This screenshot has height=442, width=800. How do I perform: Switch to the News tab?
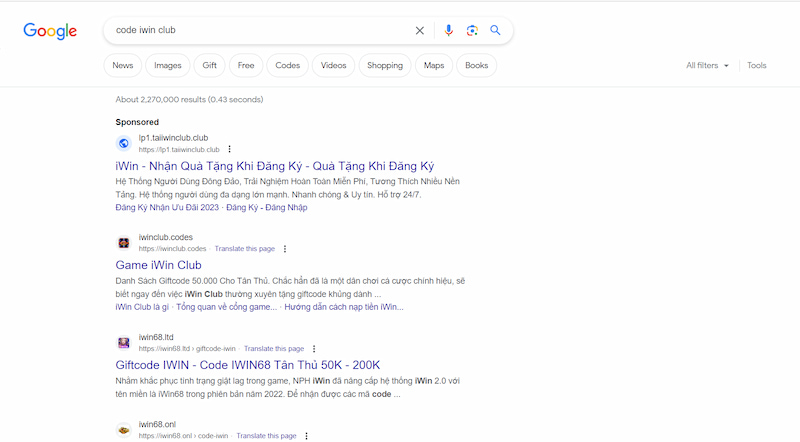pyautogui.click(x=123, y=66)
